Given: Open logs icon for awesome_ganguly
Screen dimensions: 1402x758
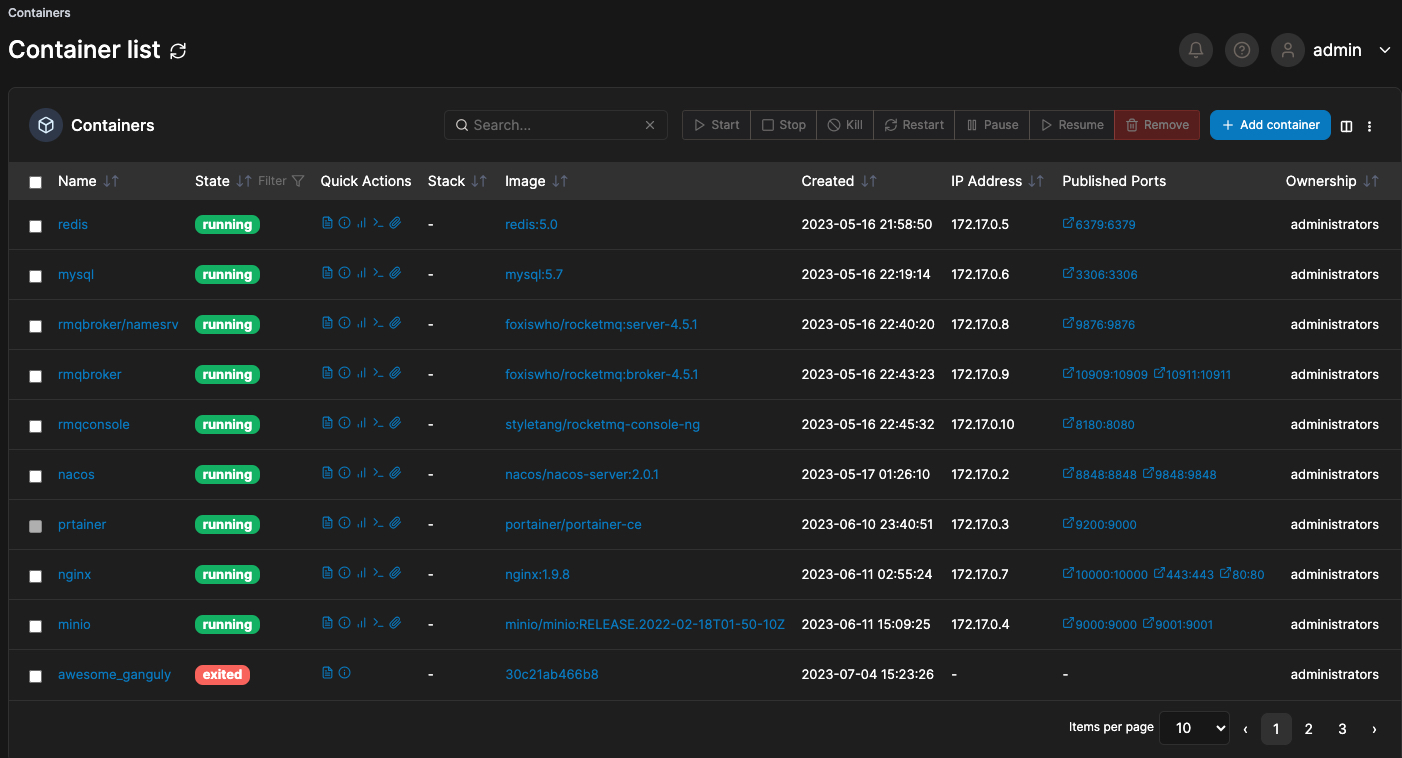Looking at the screenshot, I should (327, 673).
